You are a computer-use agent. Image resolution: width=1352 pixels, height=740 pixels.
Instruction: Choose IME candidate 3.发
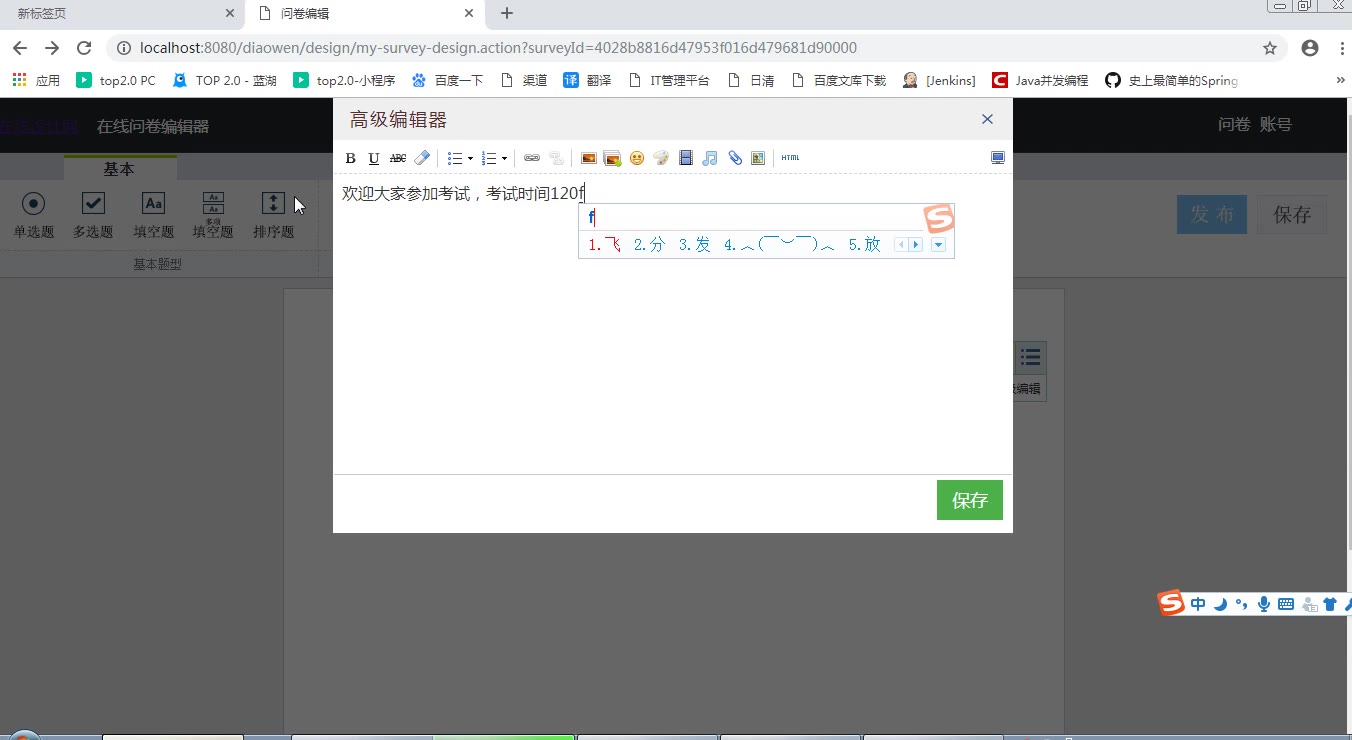pos(695,244)
